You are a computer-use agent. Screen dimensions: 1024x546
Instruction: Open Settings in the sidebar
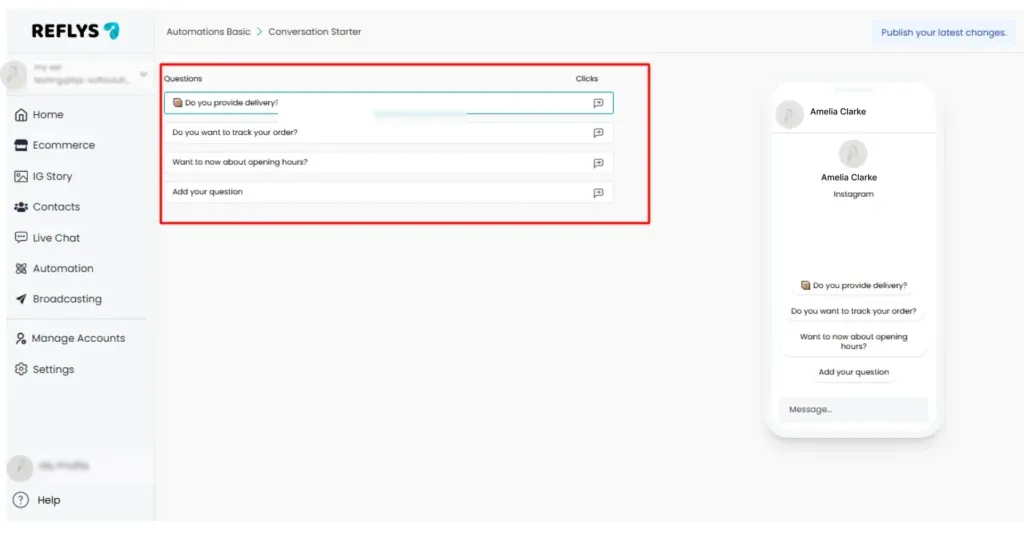[44, 369]
